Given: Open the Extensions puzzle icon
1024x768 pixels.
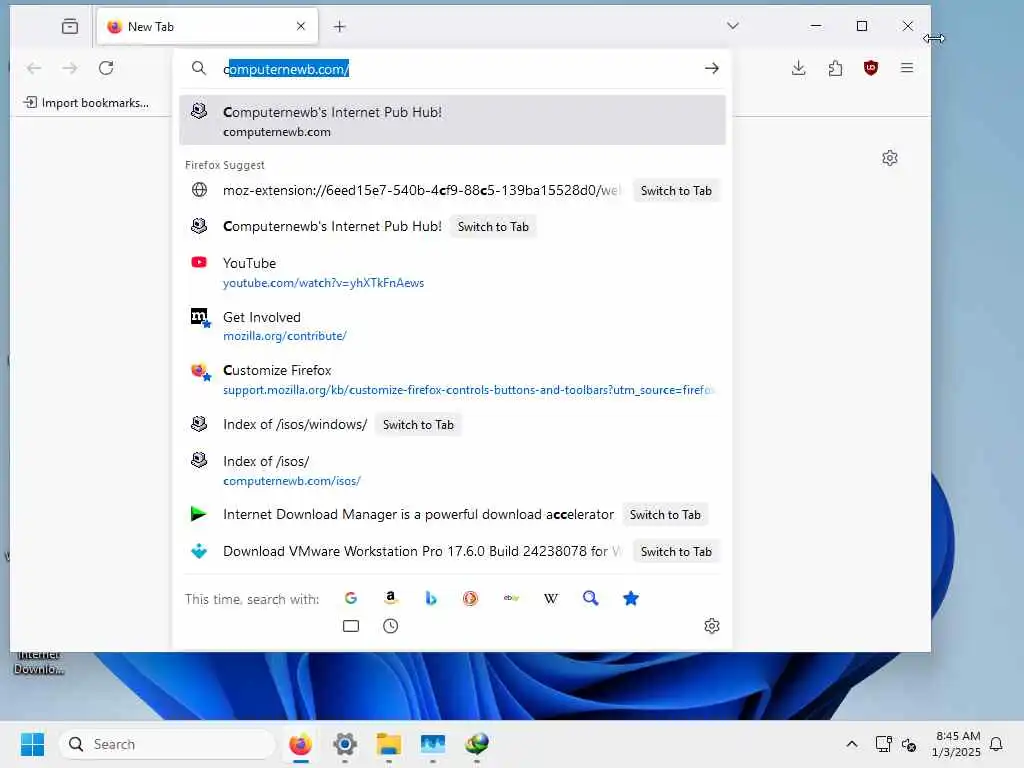Looking at the screenshot, I should 835,68.
